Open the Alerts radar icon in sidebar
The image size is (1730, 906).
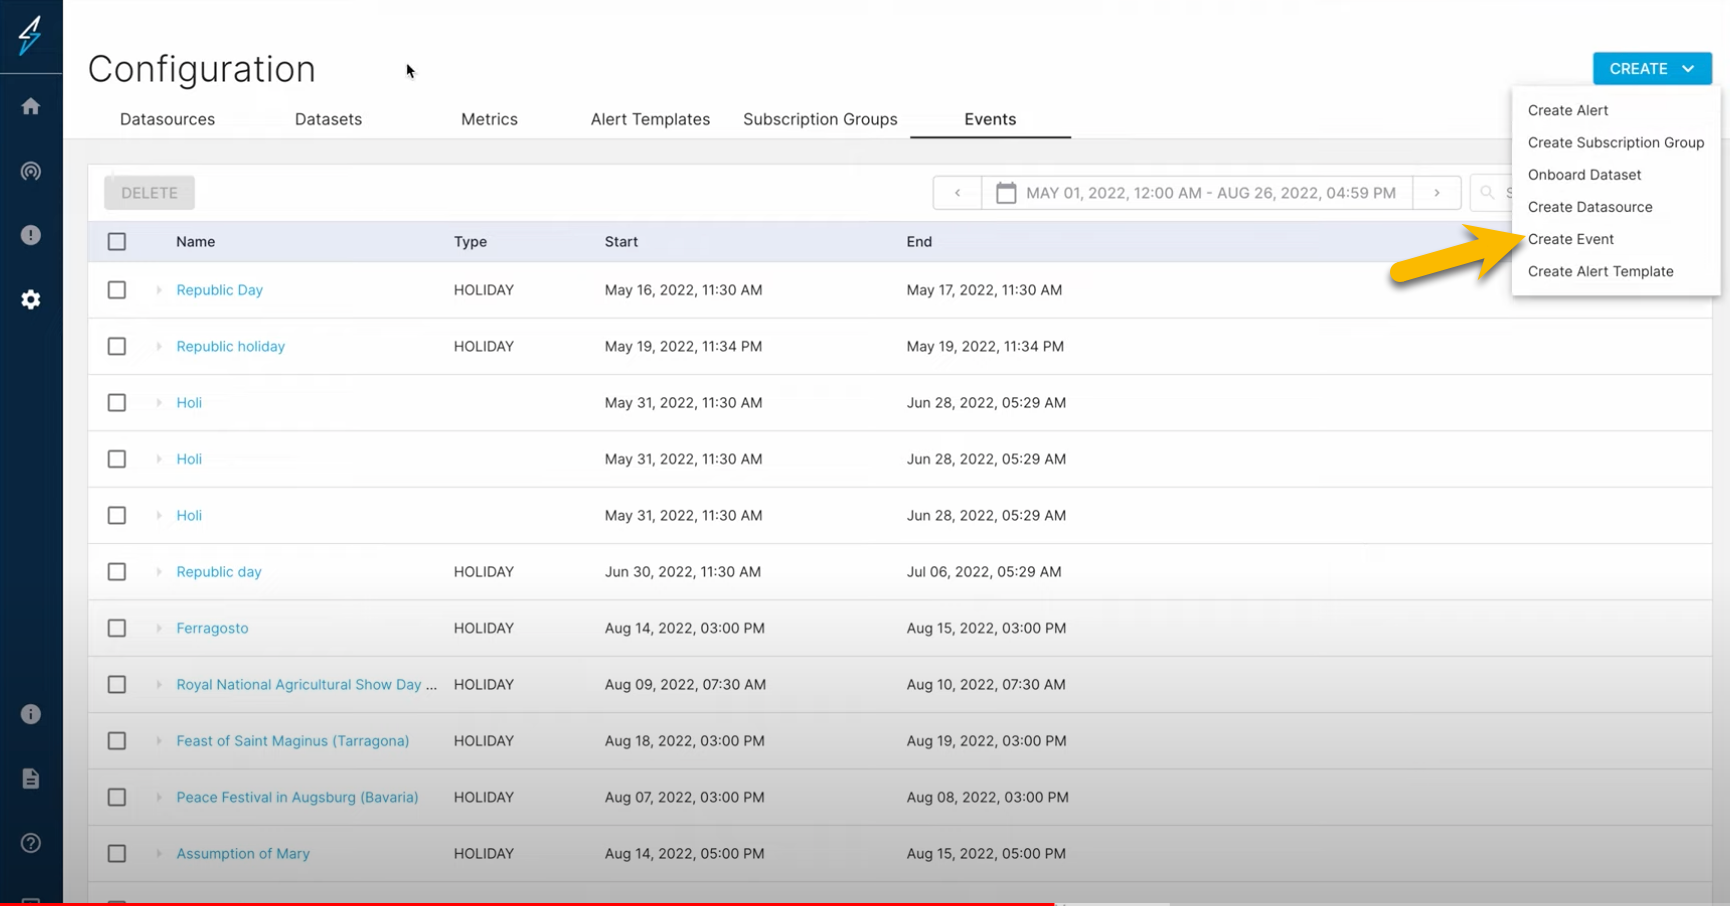pos(31,171)
